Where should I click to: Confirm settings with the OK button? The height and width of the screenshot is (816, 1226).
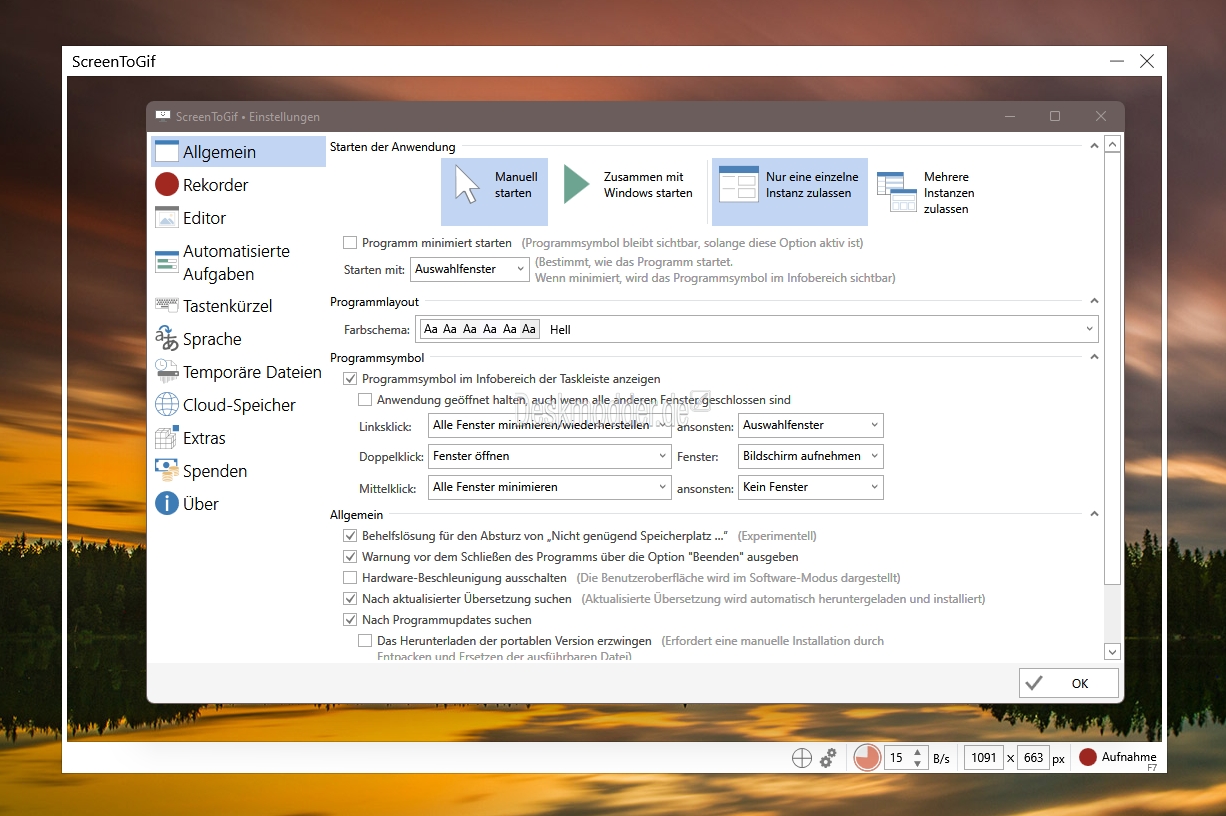1069,683
